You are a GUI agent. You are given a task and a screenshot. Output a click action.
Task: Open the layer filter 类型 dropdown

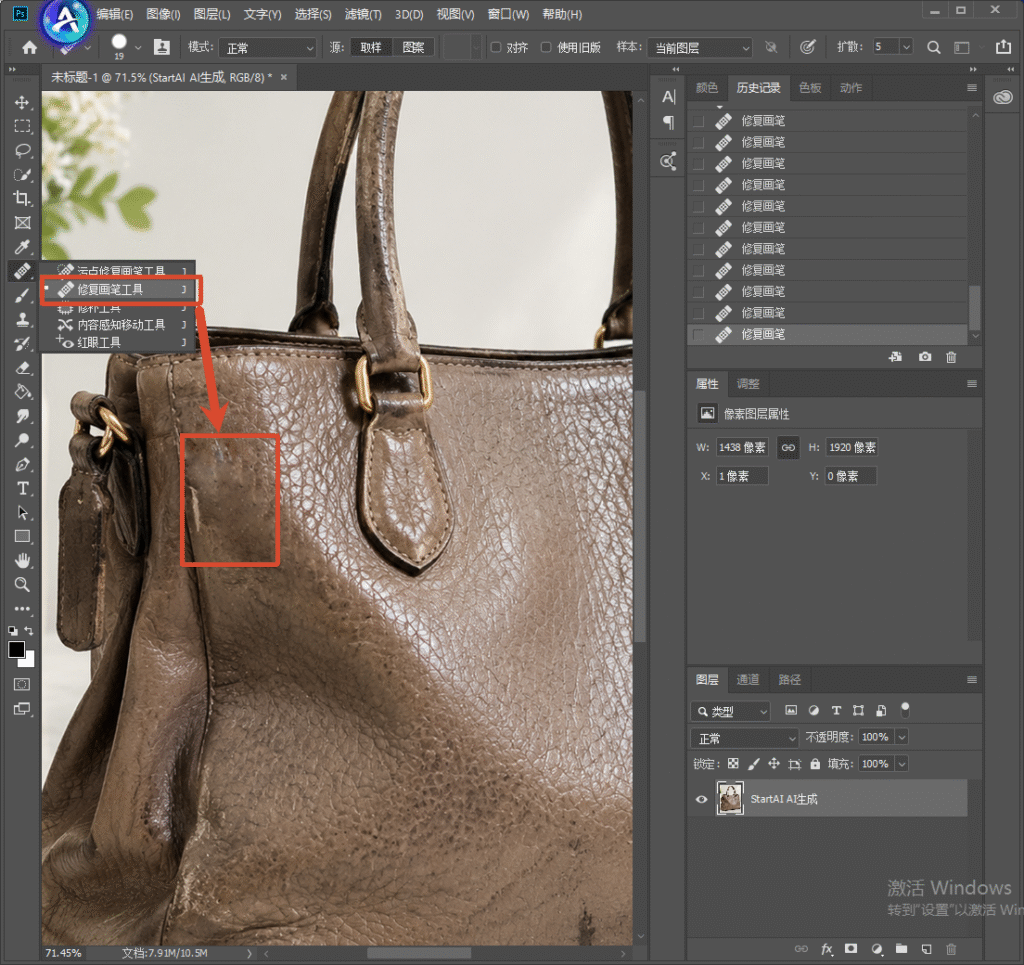point(731,711)
